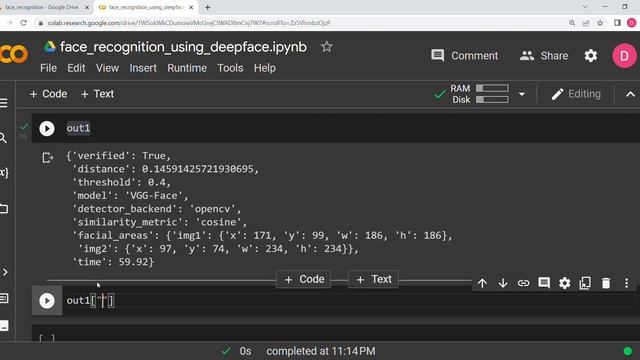Image resolution: width=640 pixels, height=360 pixels.
Task: Star the face_recognition_using_deepface notebook
Action: [x=327, y=47]
